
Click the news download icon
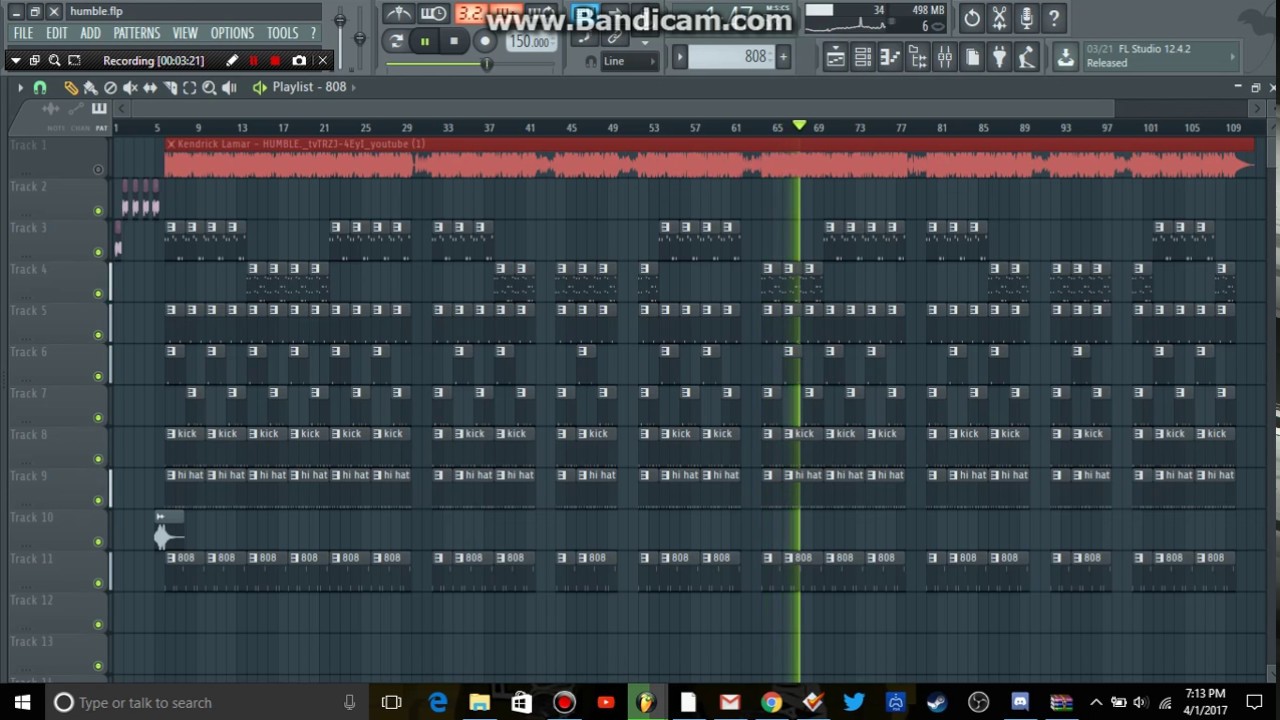(1066, 58)
